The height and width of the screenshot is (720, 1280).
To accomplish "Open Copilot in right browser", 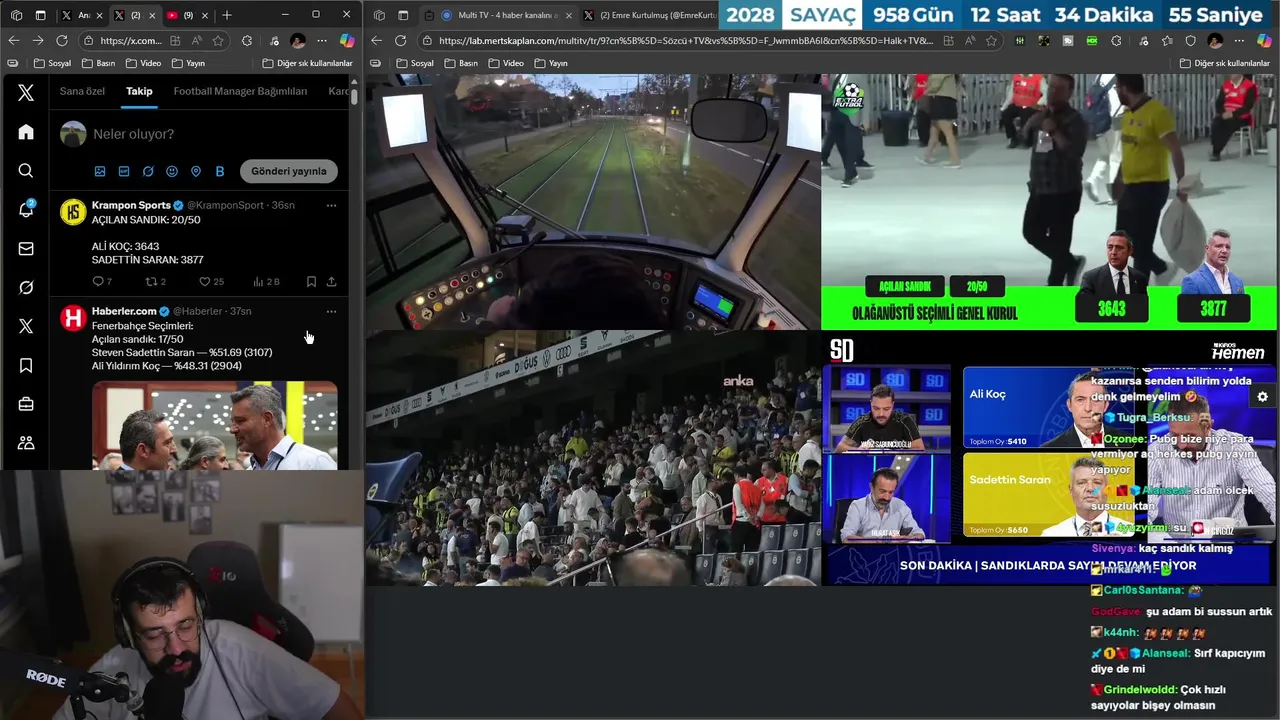I will click(1263, 41).
